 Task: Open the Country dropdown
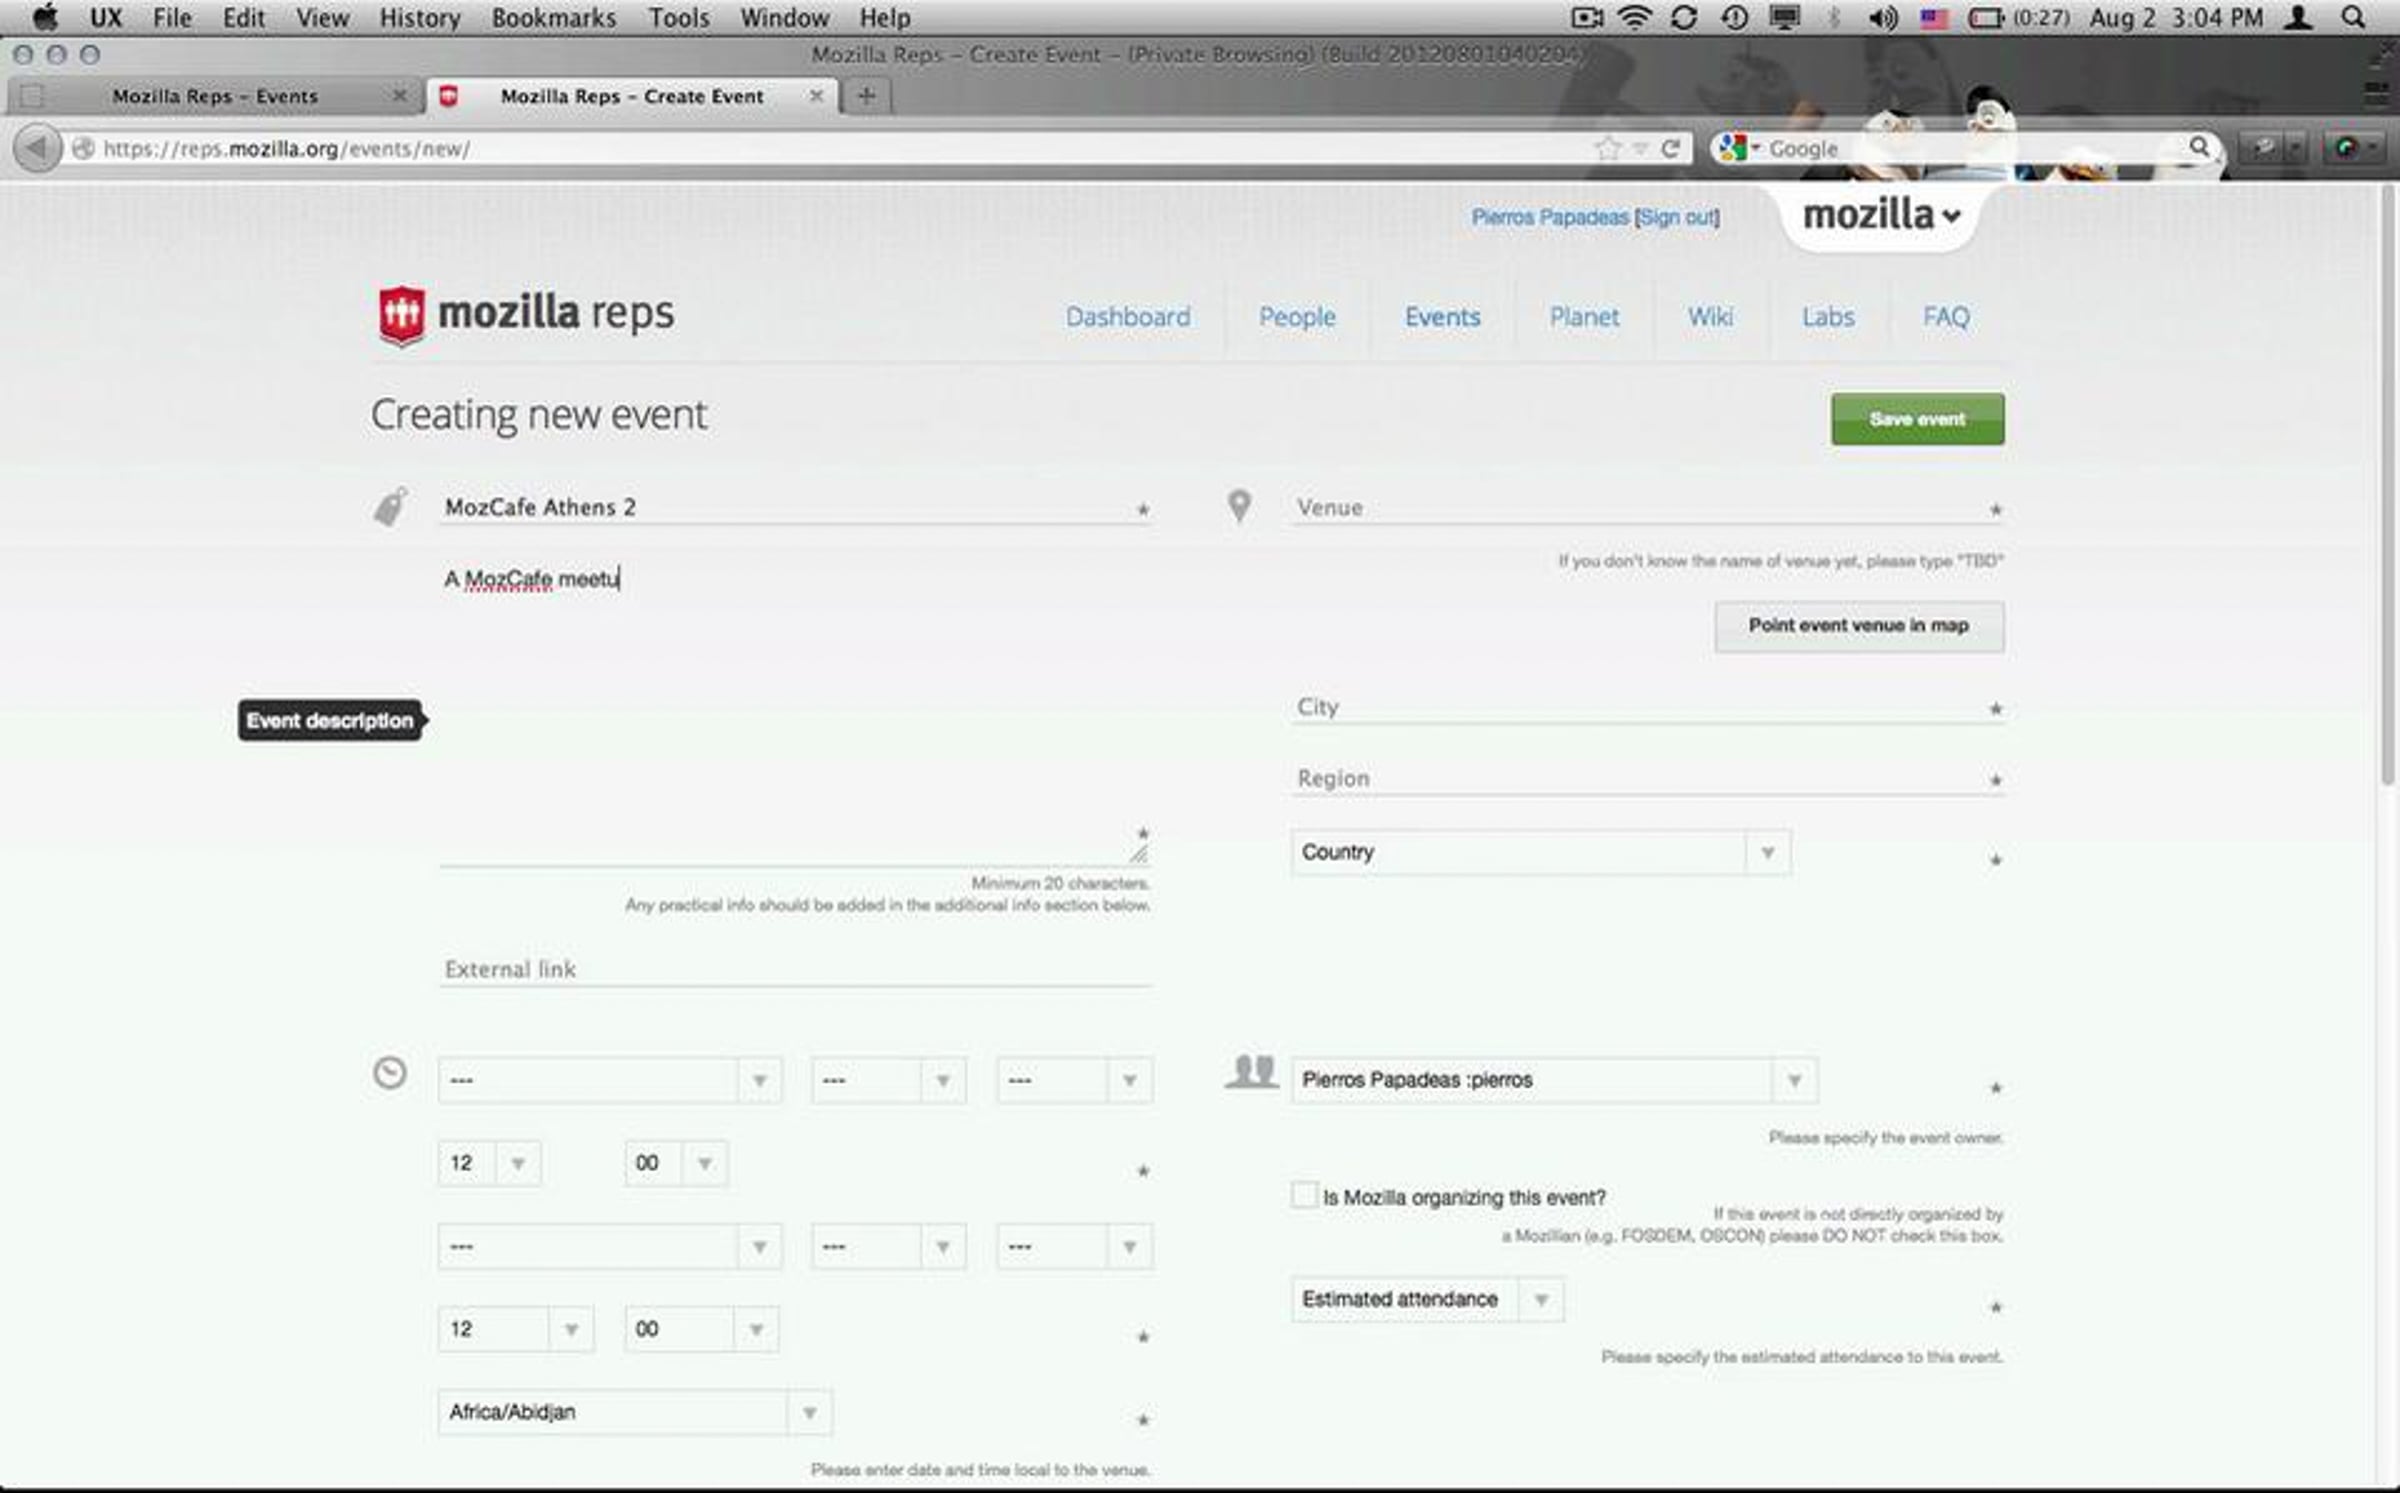pyautogui.click(x=1541, y=852)
